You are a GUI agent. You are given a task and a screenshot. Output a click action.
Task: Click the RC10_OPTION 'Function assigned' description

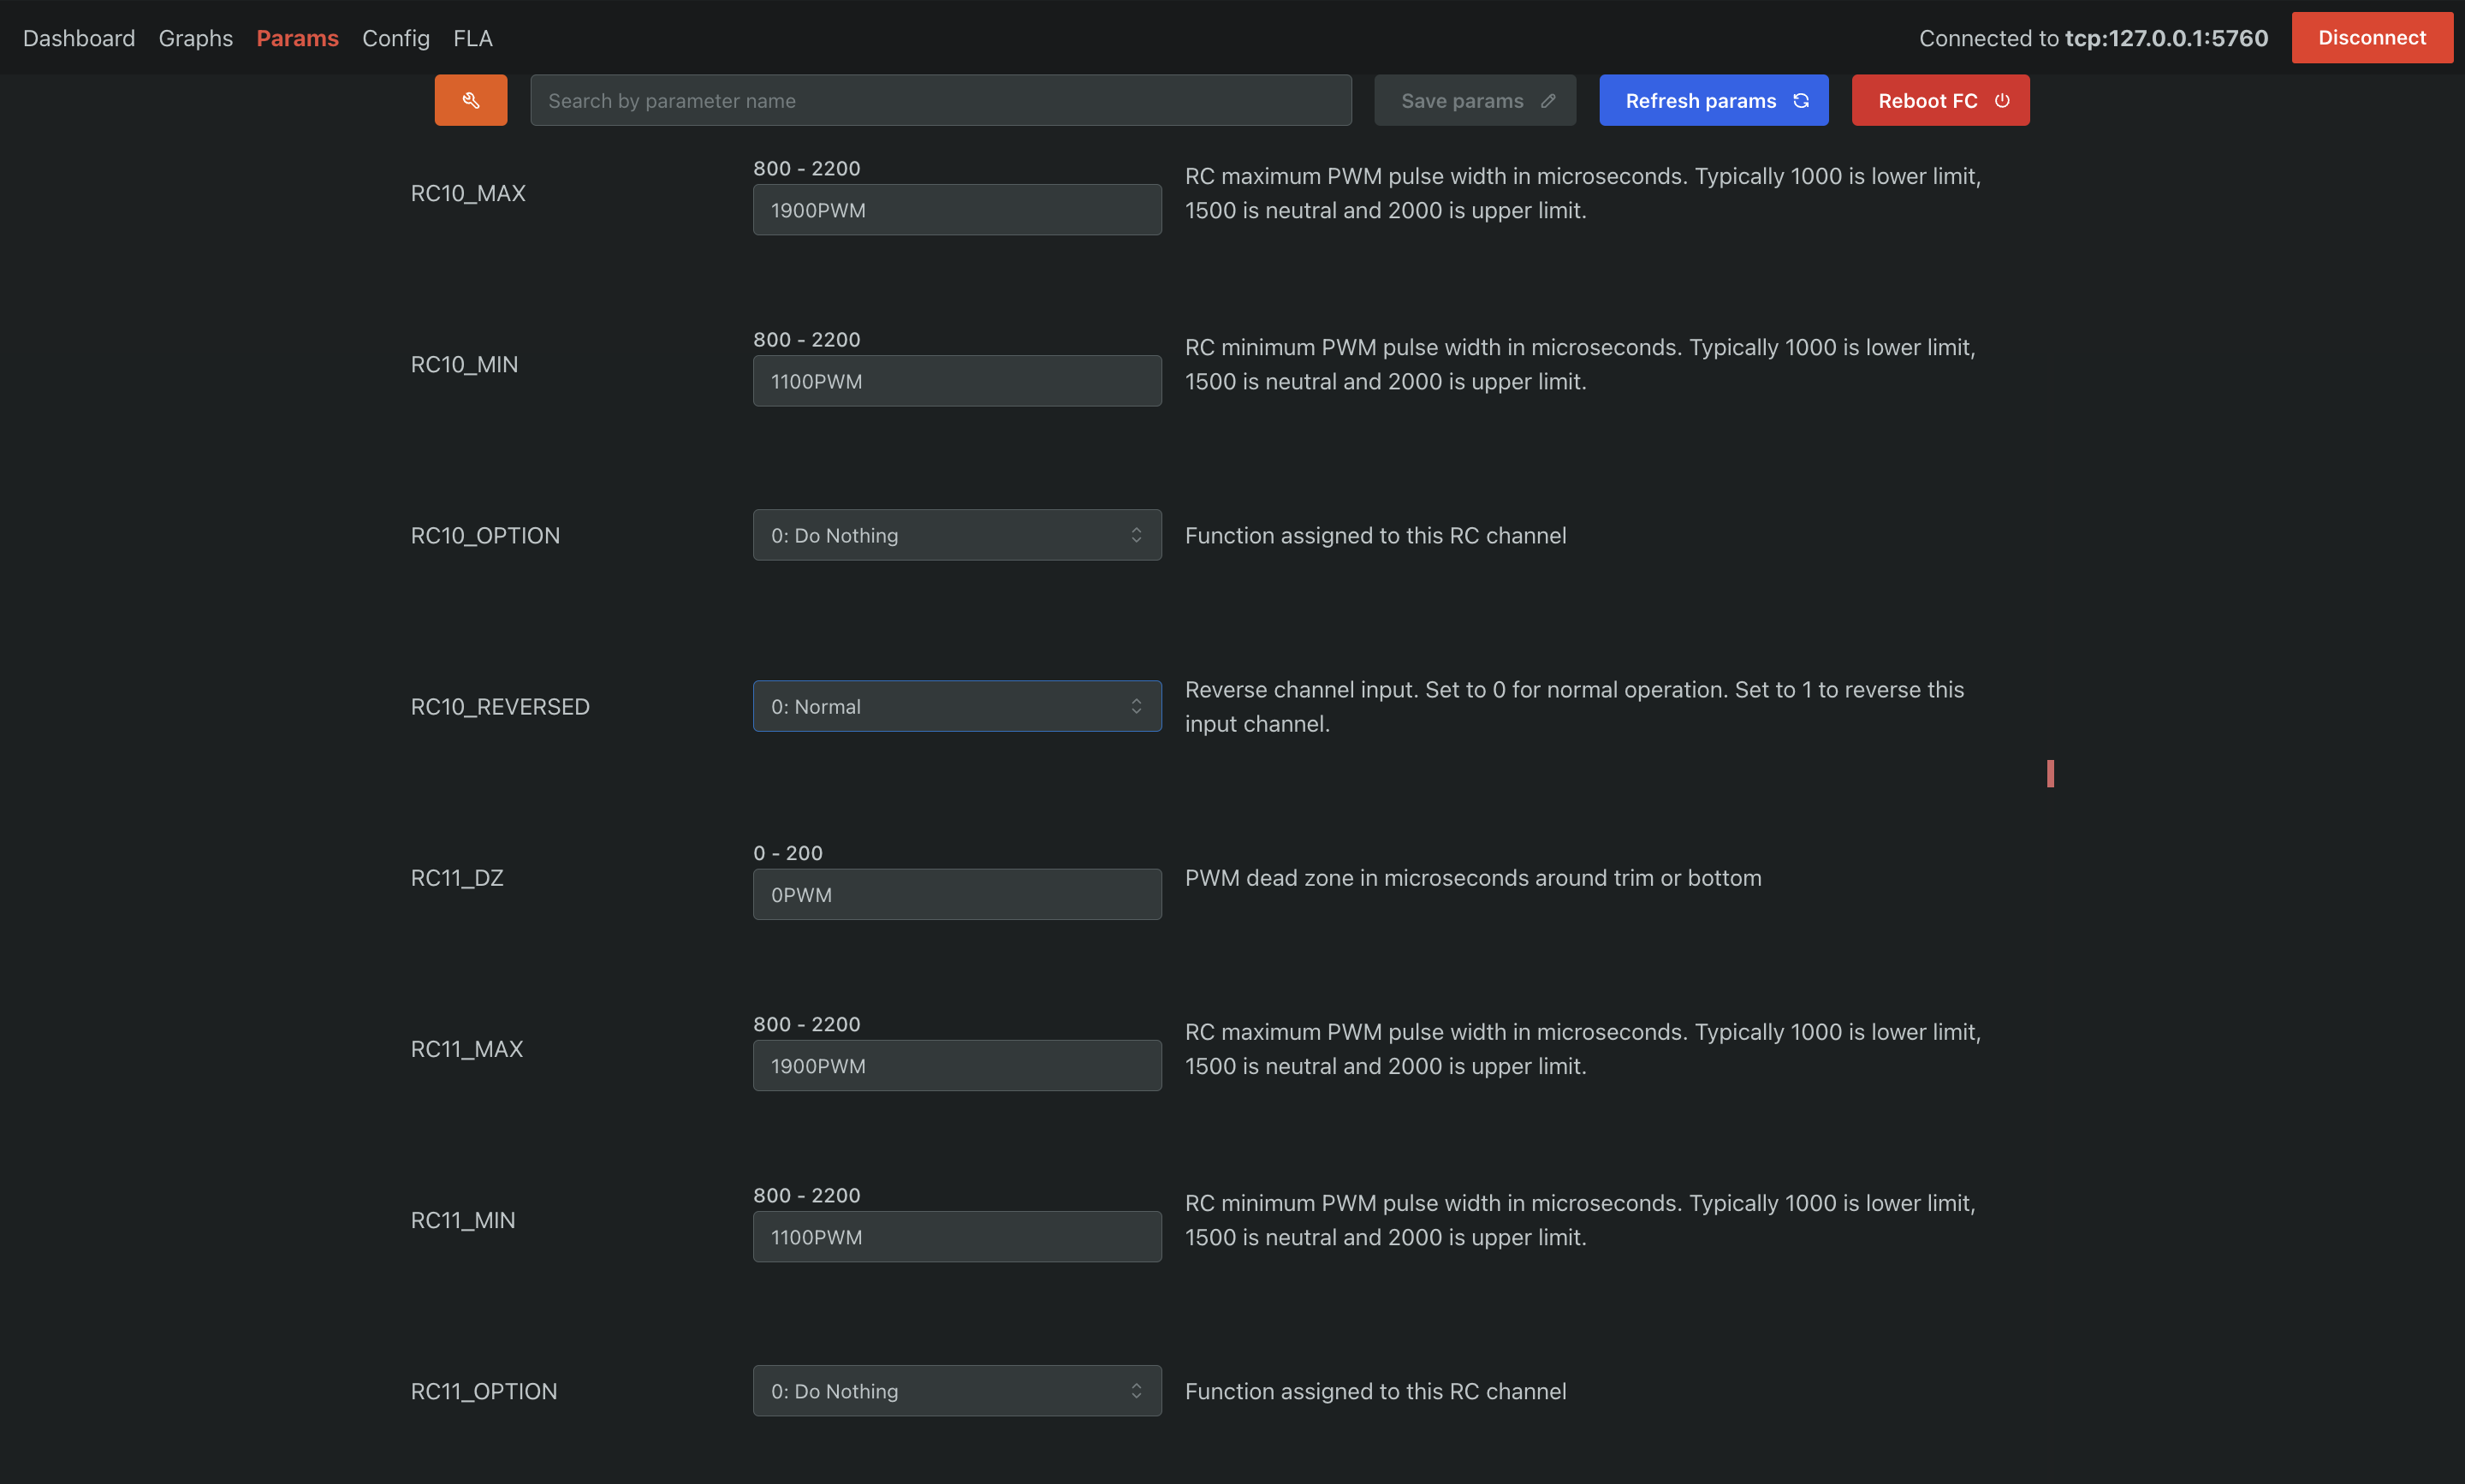pos(1375,535)
